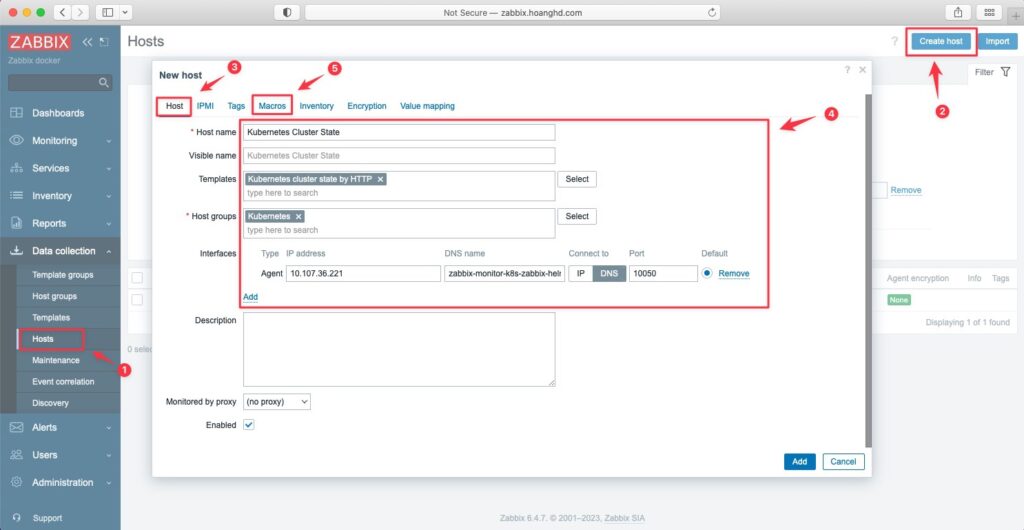This screenshot has width=1024, height=530.
Task: Click the help question mark in New host dialog
Action: click(847, 70)
